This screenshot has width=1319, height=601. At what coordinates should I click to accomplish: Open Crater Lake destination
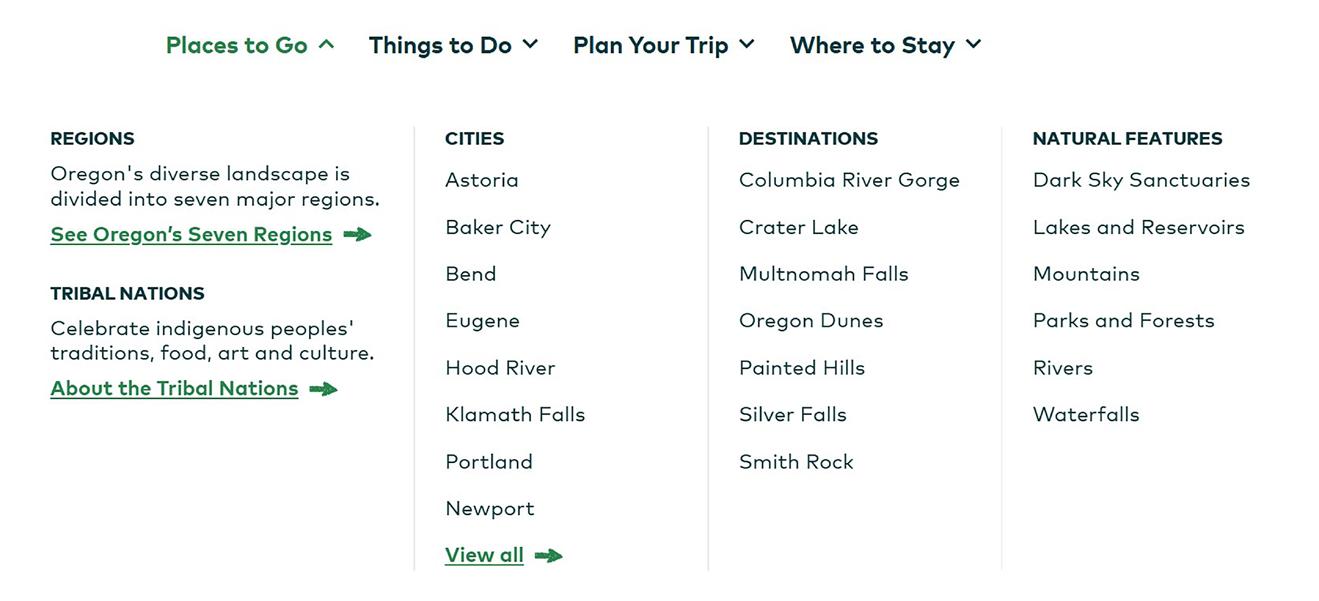click(798, 227)
